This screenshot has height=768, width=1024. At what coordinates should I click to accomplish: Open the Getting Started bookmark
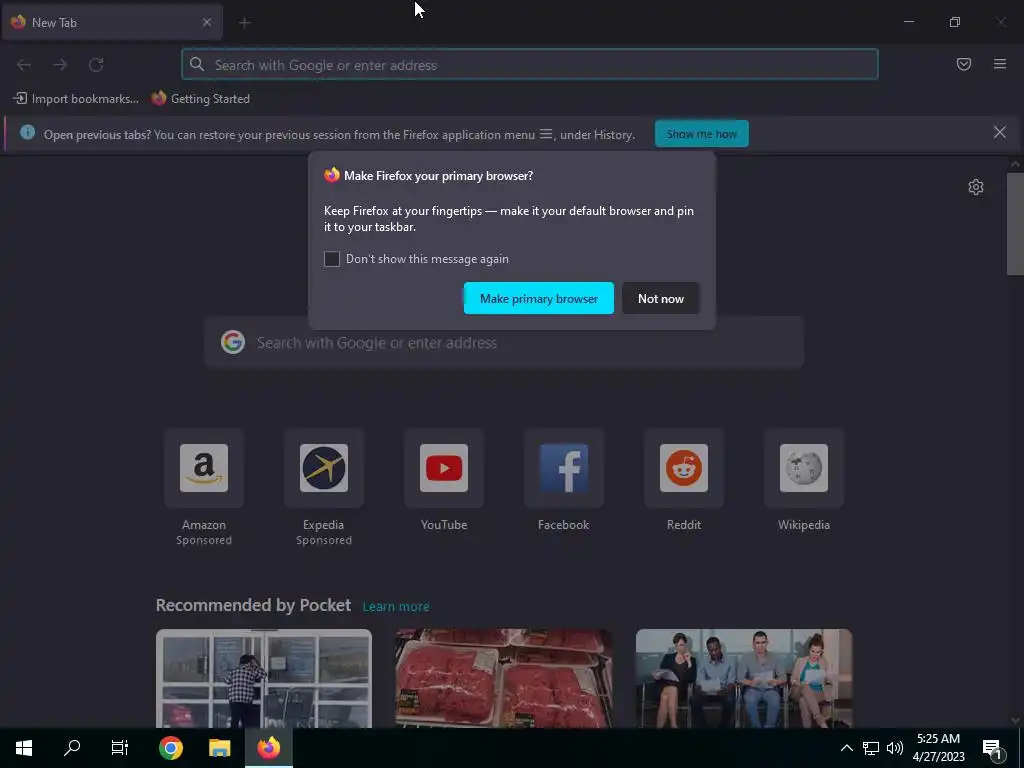pyautogui.click(x=200, y=99)
